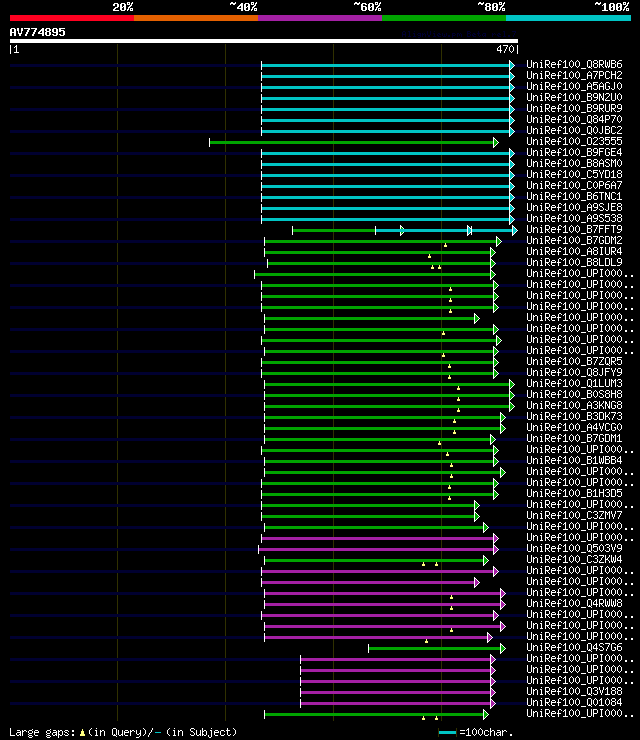Screen dimensions: 640x740
Task: Select the UniRef100_A5AGJ0 hit label
Action: pyautogui.click(x=574, y=86)
